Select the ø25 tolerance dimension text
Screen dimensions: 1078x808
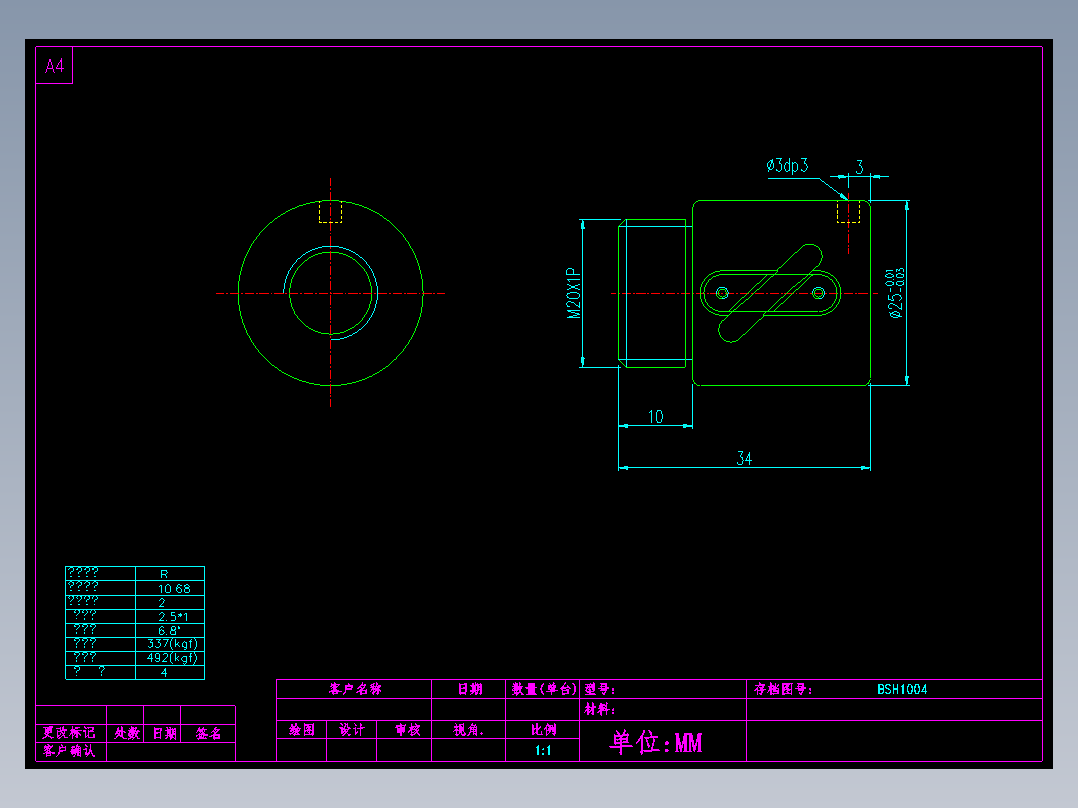tap(895, 294)
